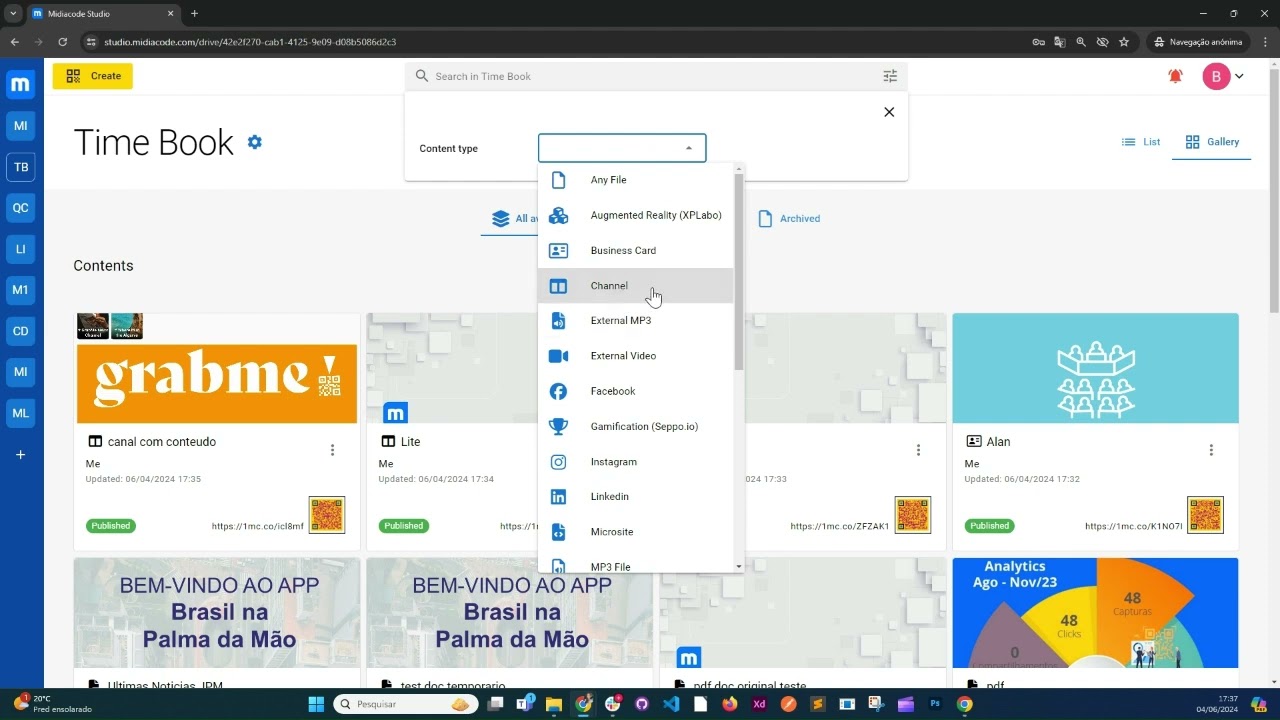Open the ML workspace in sidebar

pyautogui.click(x=21, y=413)
